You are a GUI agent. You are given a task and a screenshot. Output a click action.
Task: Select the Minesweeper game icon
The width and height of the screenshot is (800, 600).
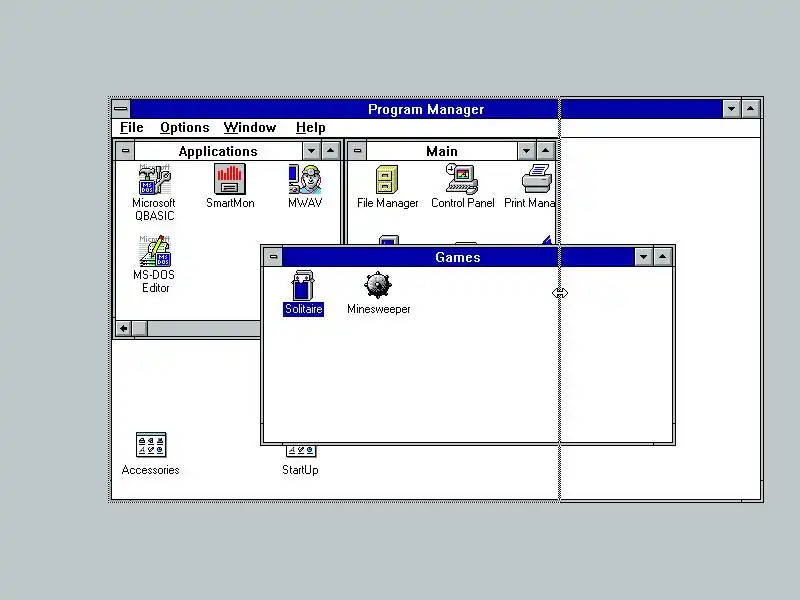(x=378, y=285)
